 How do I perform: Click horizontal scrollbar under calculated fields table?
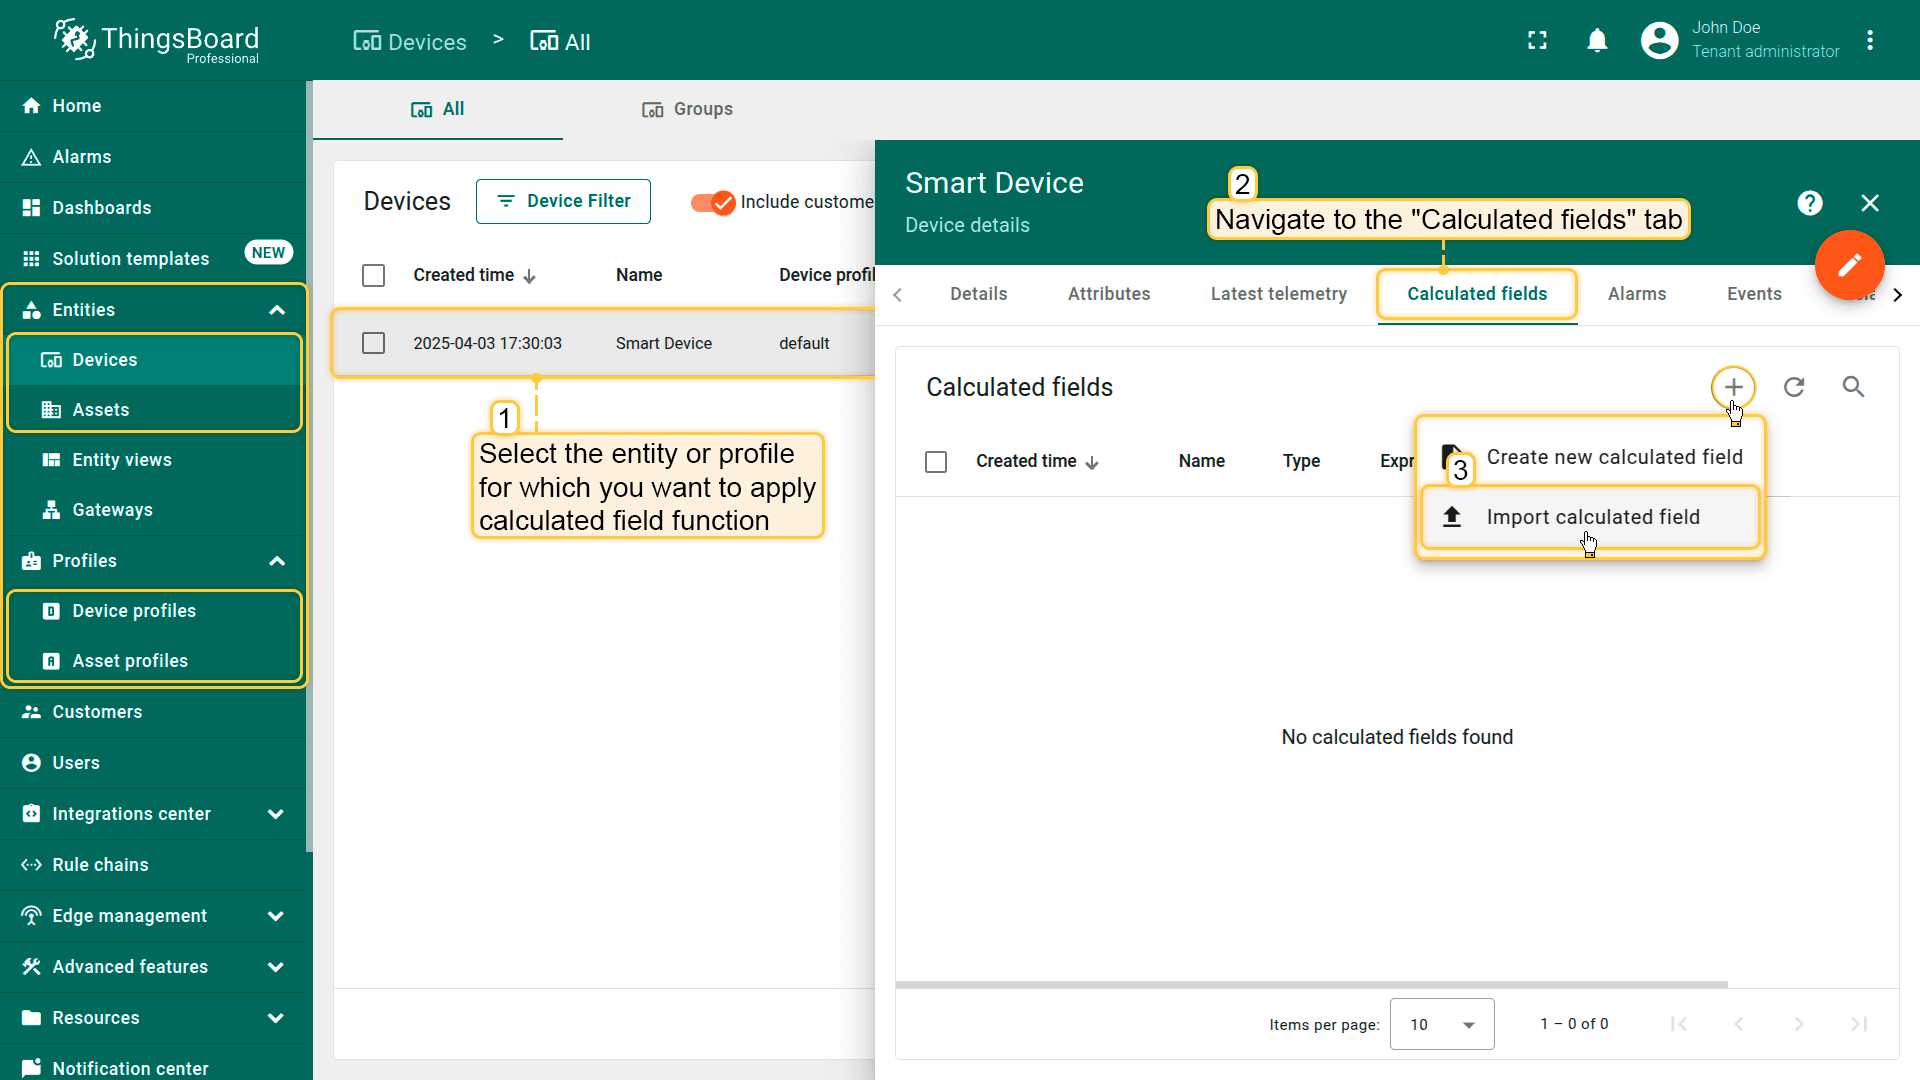point(1311,985)
